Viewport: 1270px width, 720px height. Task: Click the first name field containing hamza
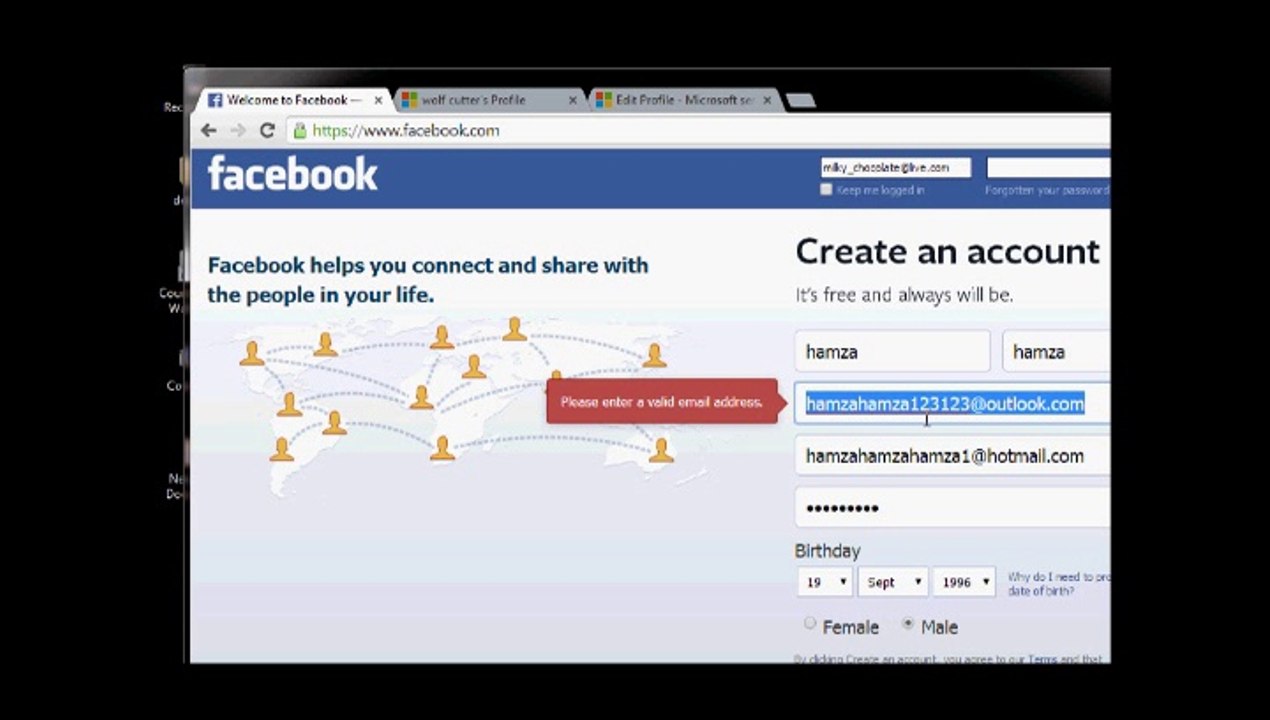coord(893,352)
